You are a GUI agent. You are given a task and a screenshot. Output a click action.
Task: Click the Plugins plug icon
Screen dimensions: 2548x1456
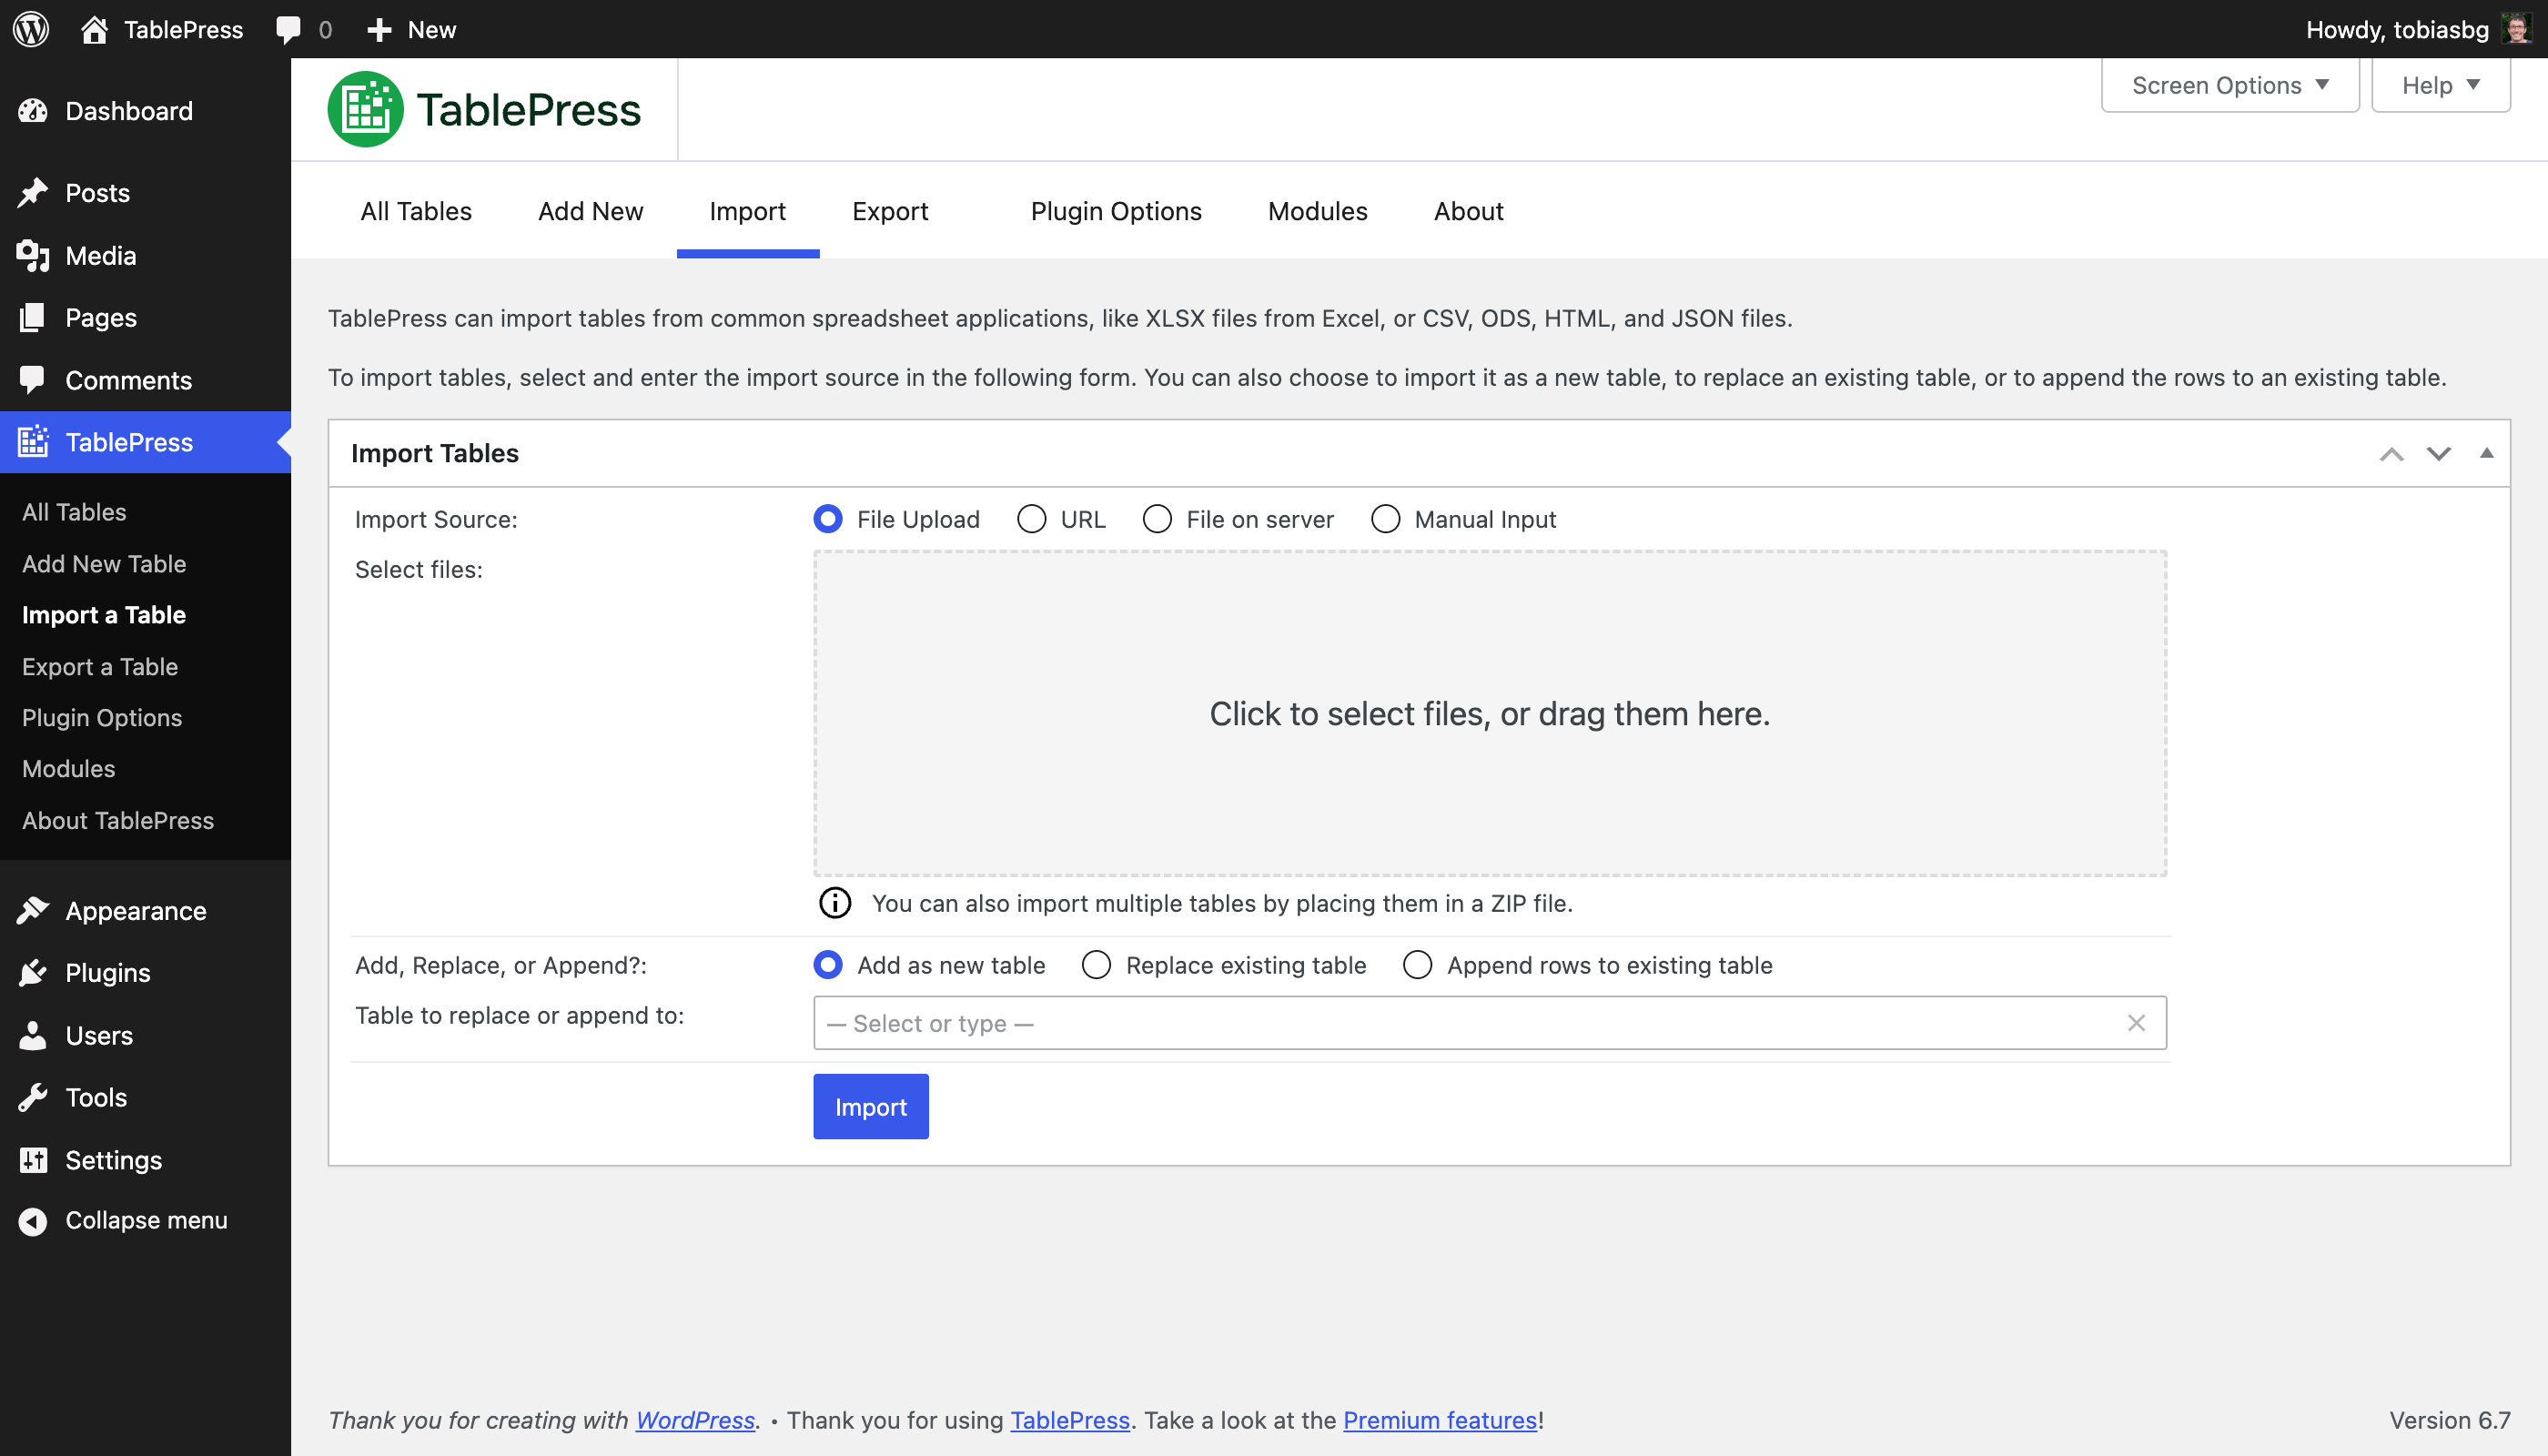33,972
